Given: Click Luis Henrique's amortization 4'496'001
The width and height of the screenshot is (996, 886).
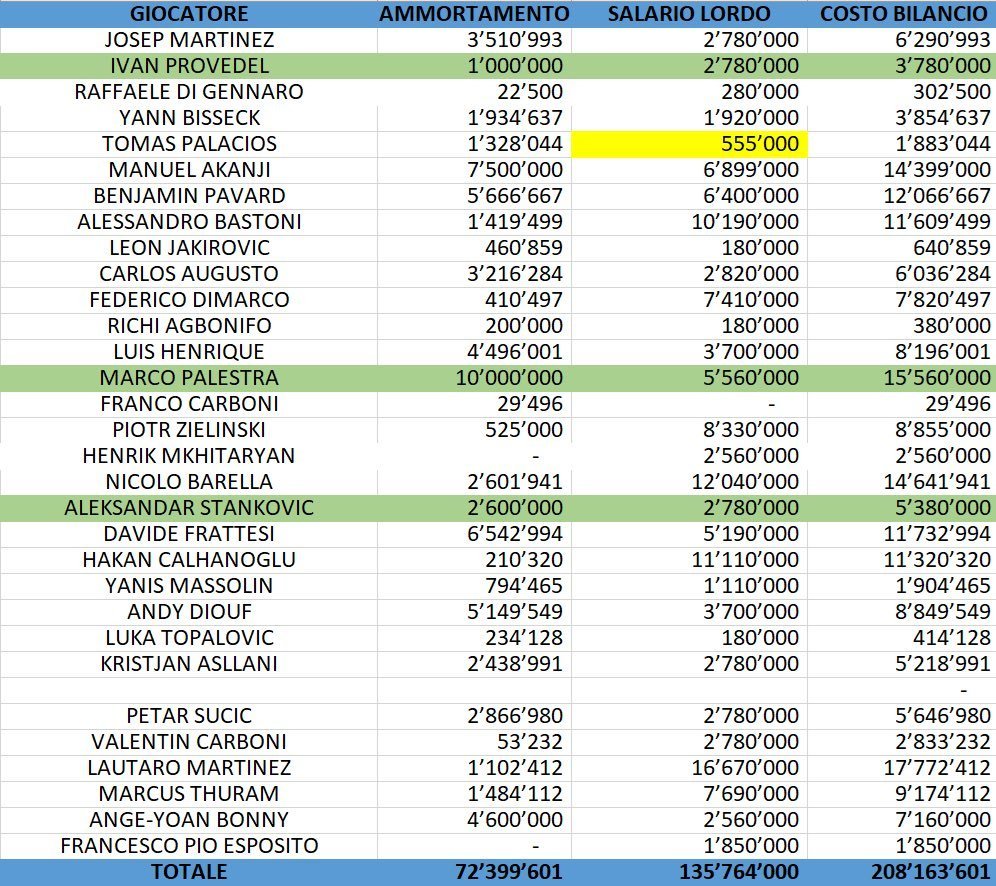Looking at the screenshot, I should pos(474,352).
